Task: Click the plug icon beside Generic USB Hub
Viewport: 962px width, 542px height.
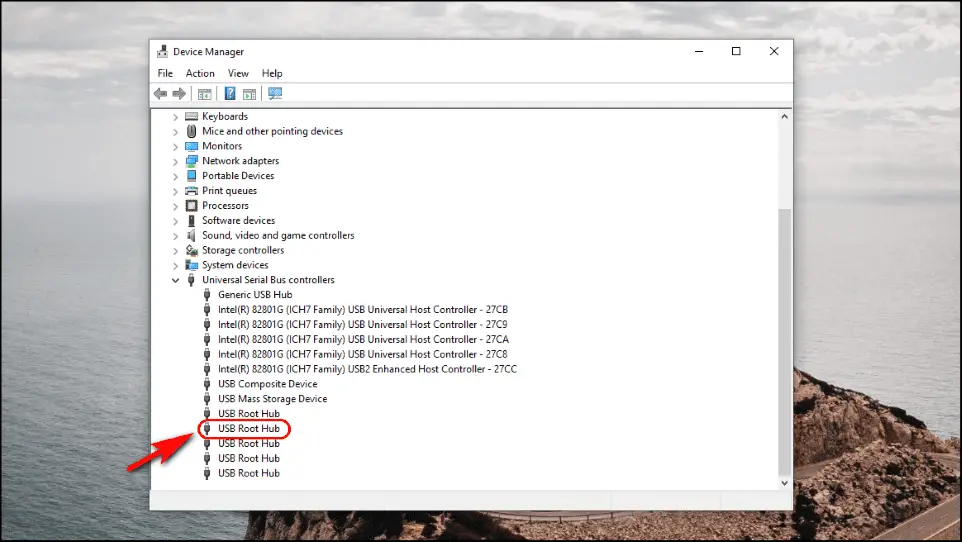Action: coord(207,295)
